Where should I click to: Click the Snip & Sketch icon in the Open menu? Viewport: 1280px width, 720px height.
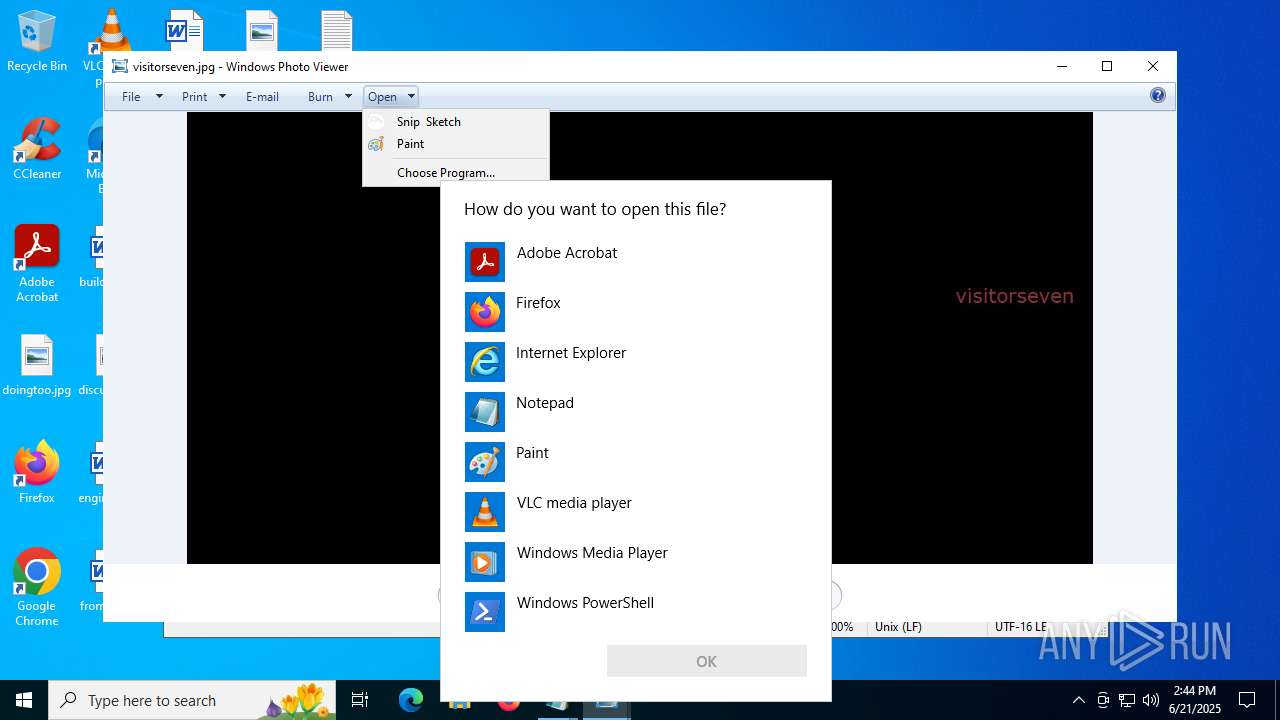coord(376,122)
